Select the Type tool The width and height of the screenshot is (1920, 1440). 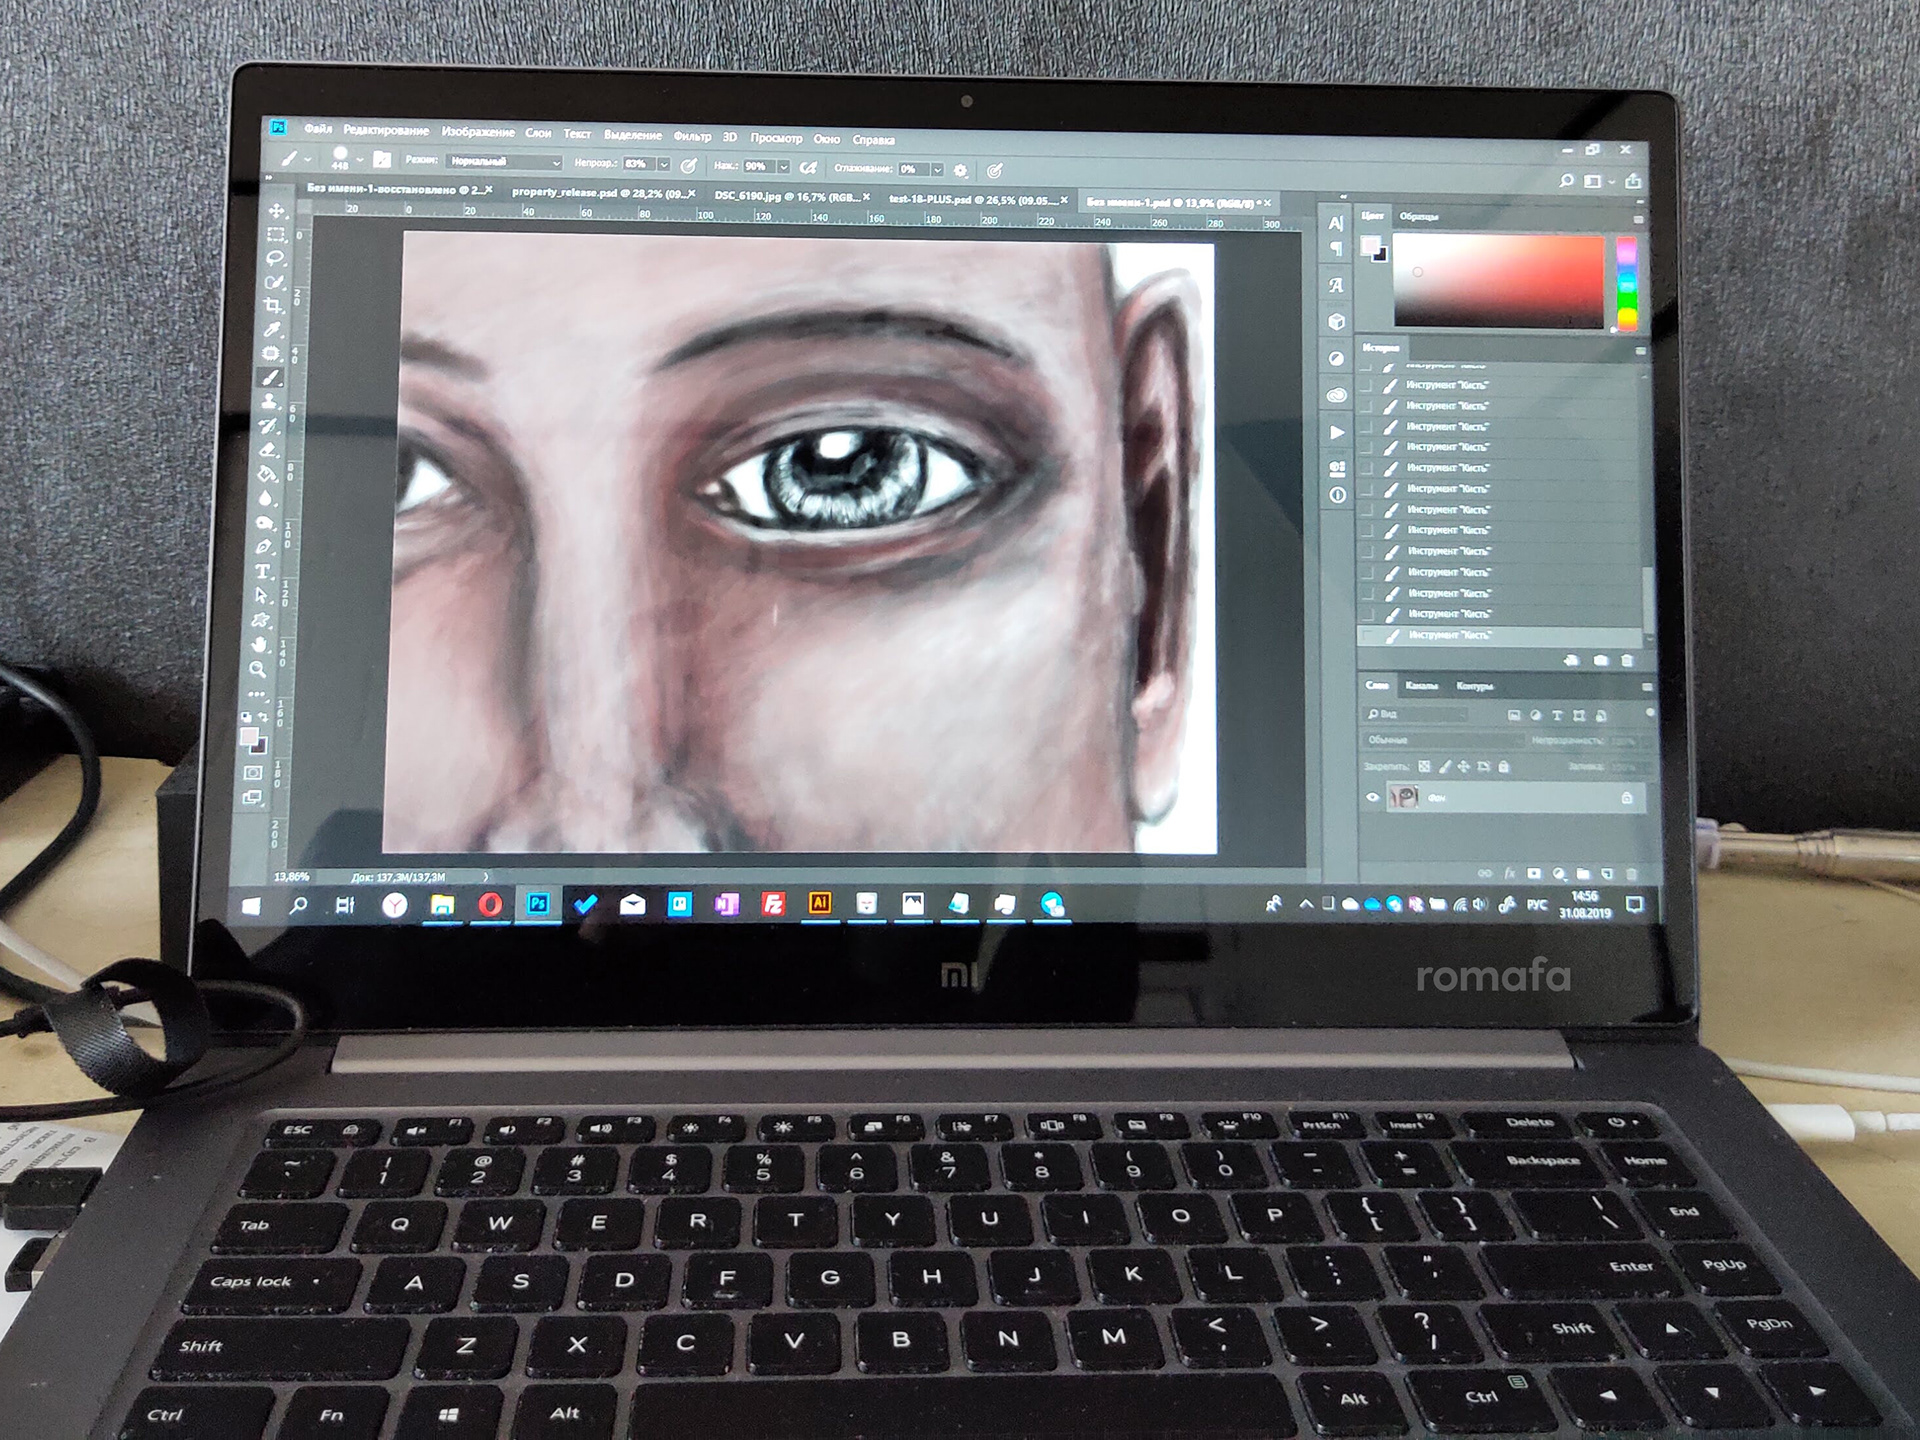coord(264,571)
